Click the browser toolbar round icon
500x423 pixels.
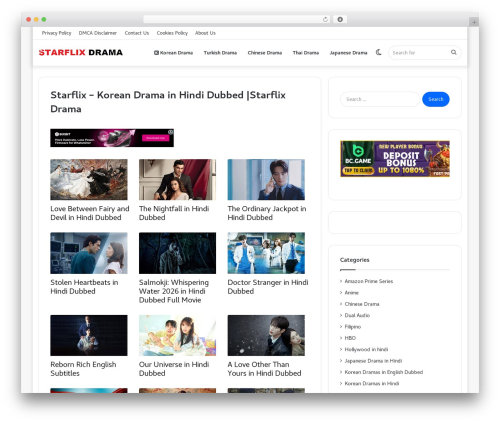click(340, 20)
